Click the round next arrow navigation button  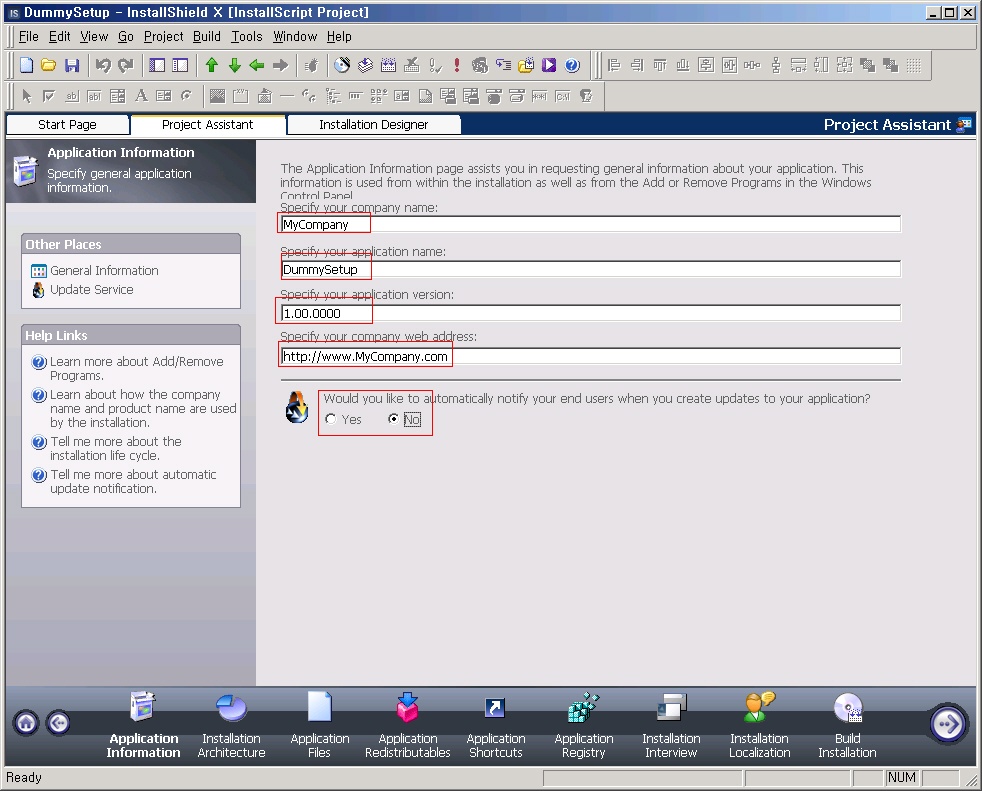coord(948,725)
